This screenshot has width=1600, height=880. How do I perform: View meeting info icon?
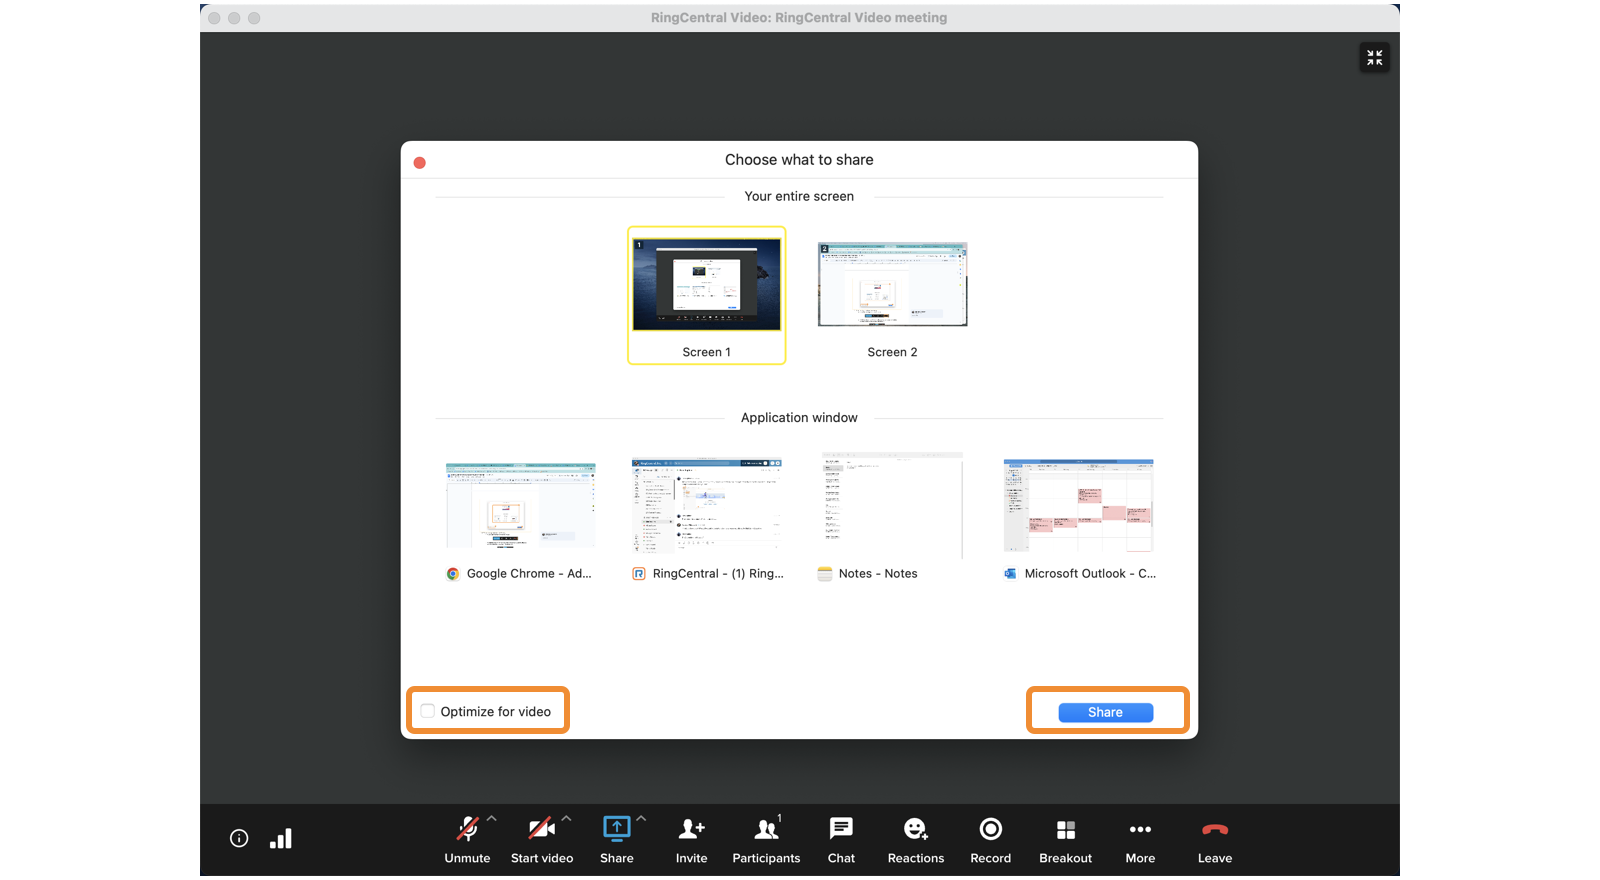tap(239, 838)
